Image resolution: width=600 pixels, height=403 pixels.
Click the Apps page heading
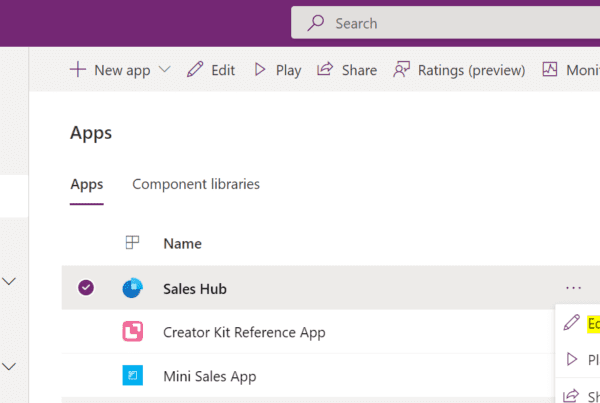pyautogui.click(x=91, y=134)
